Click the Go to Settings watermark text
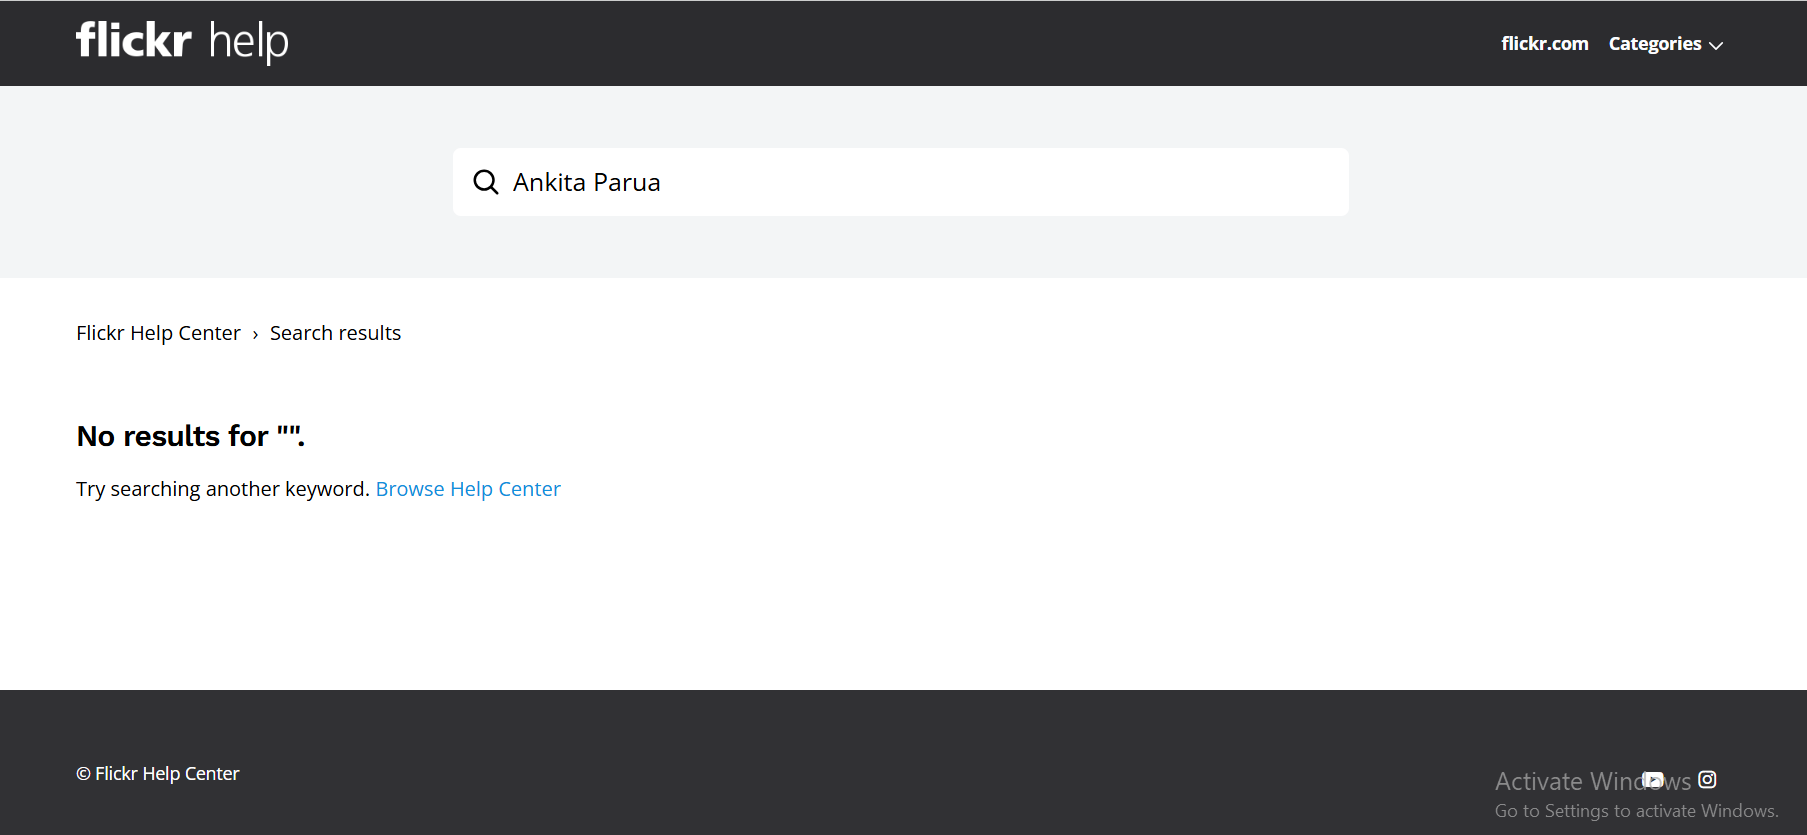 pyautogui.click(x=1636, y=811)
